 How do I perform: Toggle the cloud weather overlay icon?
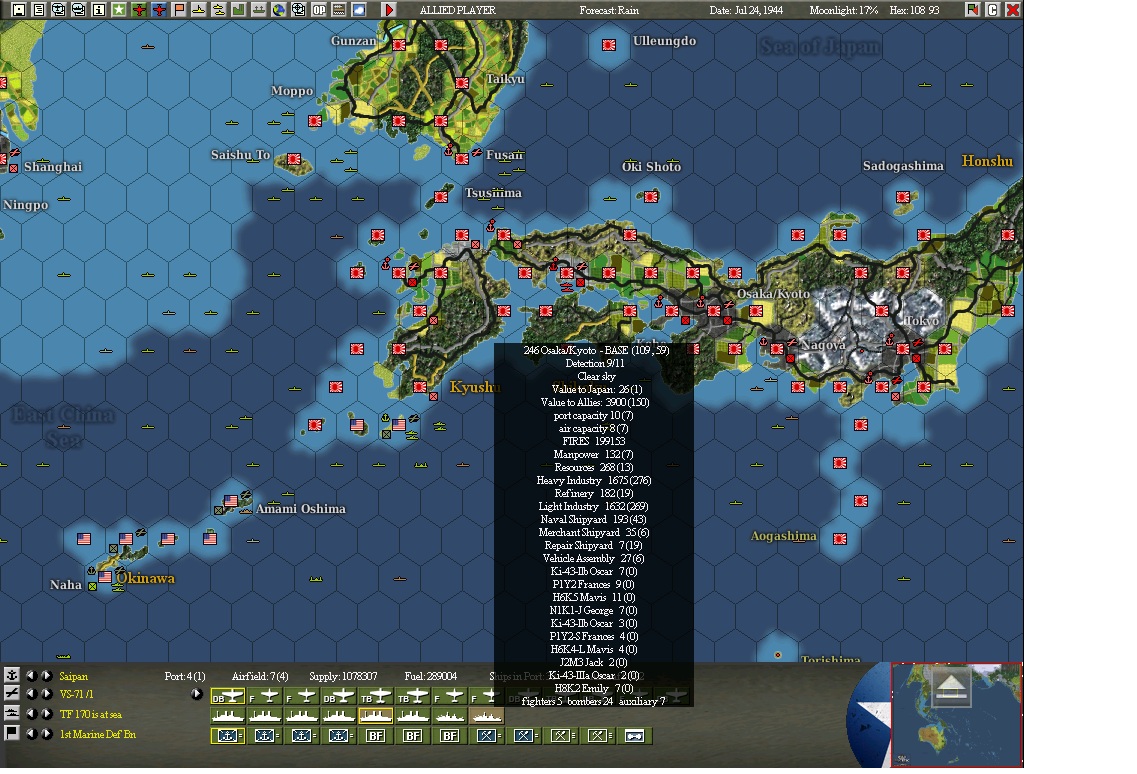coord(358,10)
